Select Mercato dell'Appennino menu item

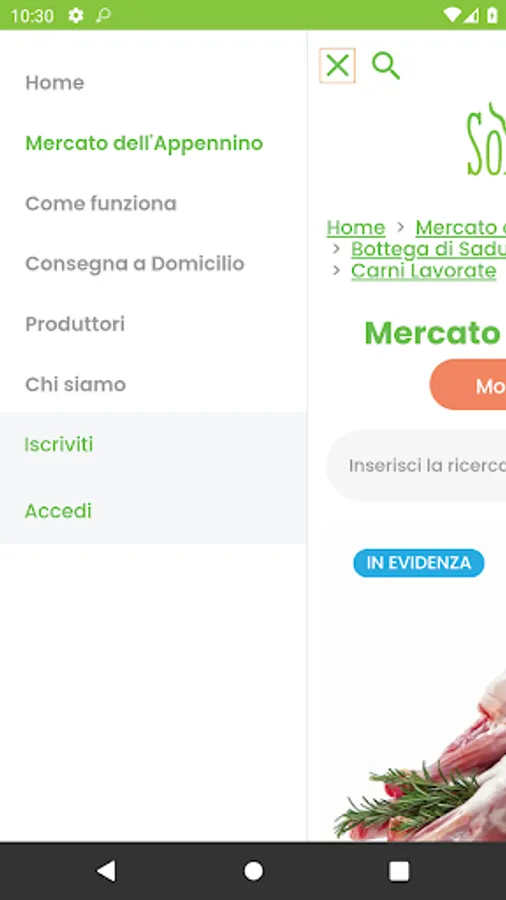pyautogui.click(x=144, y=143)
